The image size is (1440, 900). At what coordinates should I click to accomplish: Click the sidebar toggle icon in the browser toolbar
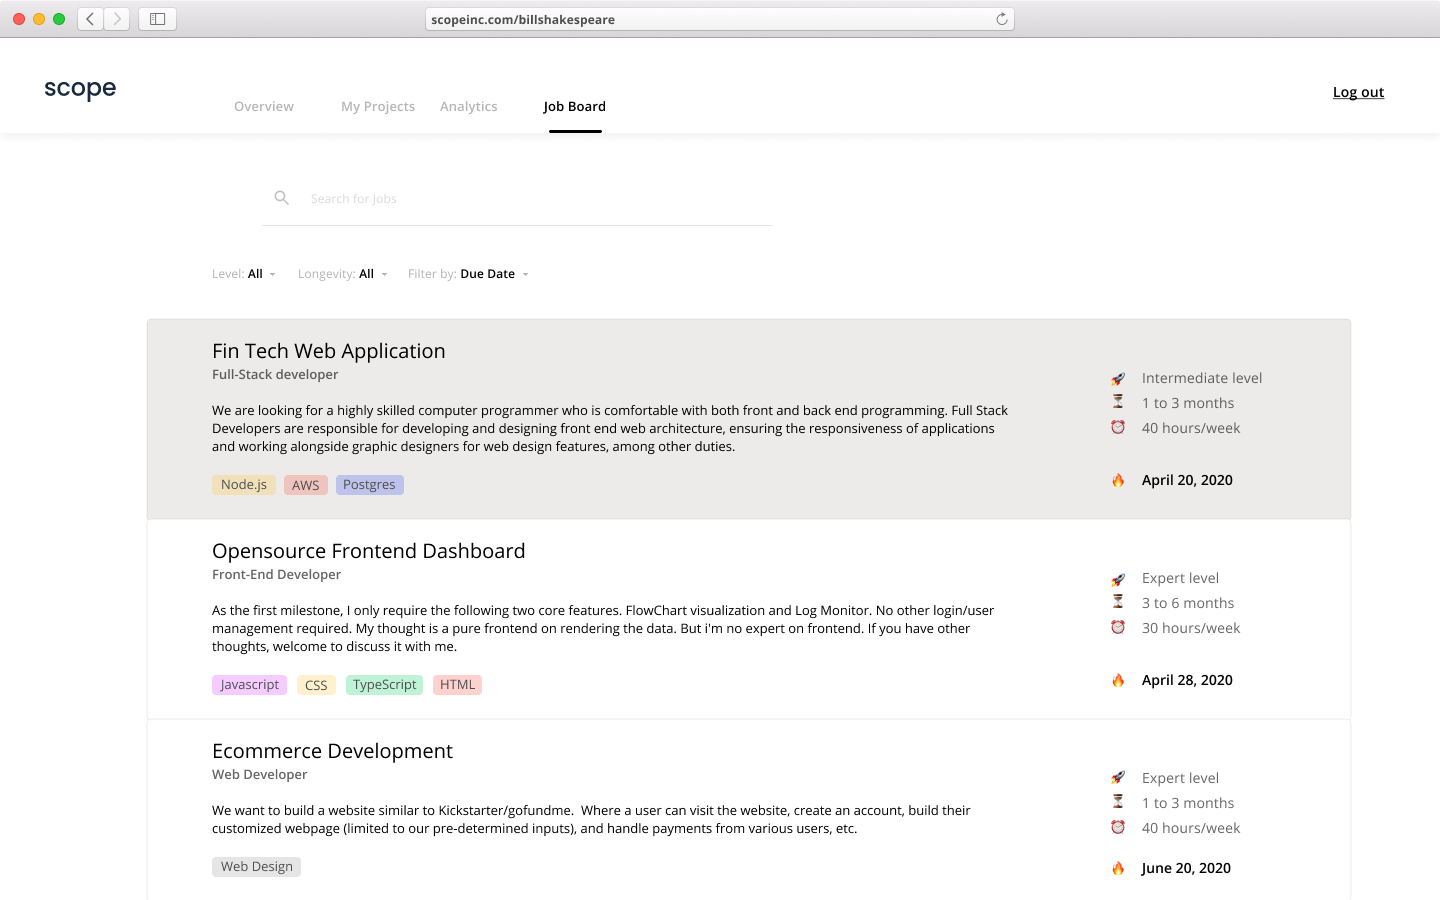[157, 18]
